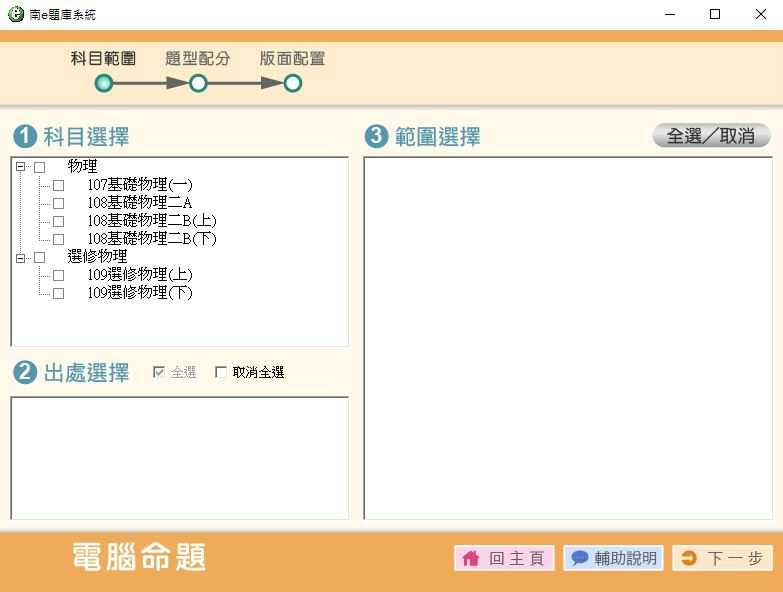The width and height of the screenshot is (783, 592).
Task: Click the 題型配分 step circle
Action: pos(198,83)
